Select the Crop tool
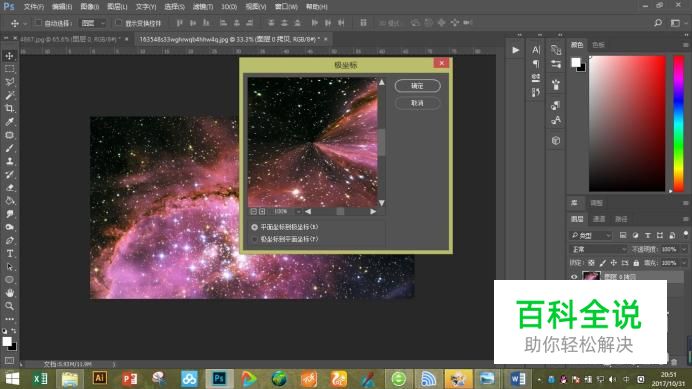The image size is (692, 389). (9, 109)
